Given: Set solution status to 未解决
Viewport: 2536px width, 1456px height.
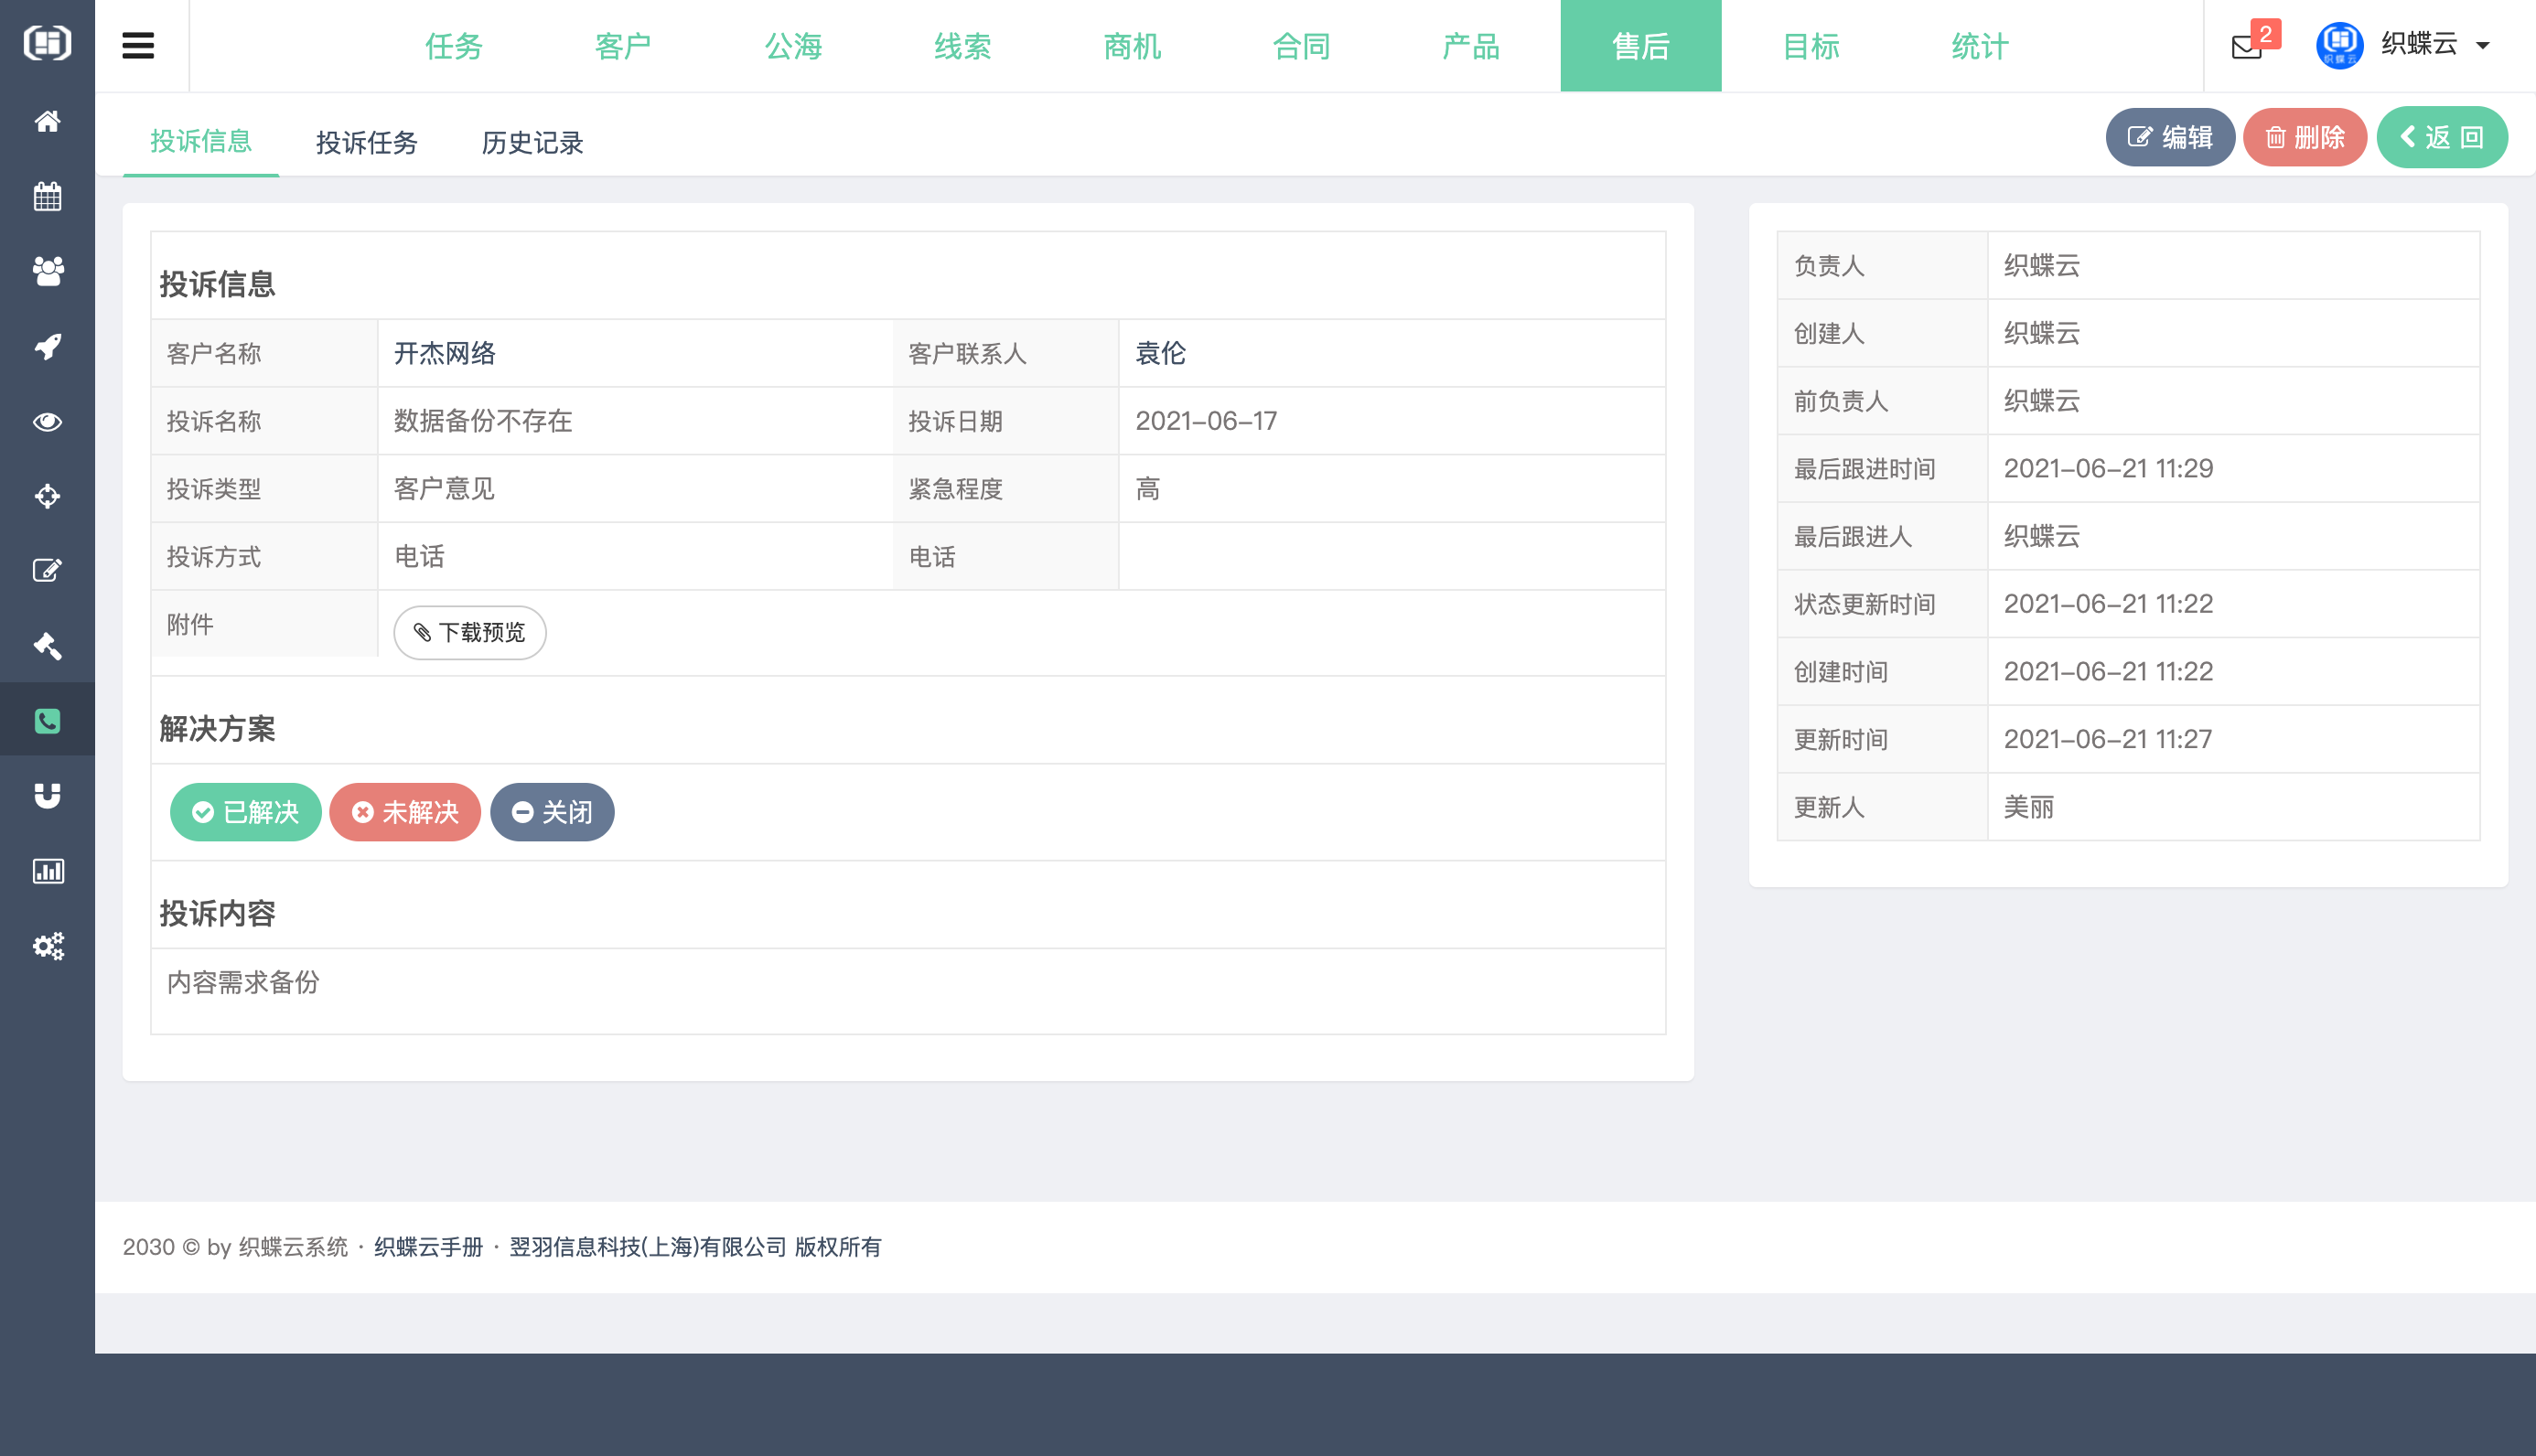Looking at the screenshot, I should pos(405,812).
